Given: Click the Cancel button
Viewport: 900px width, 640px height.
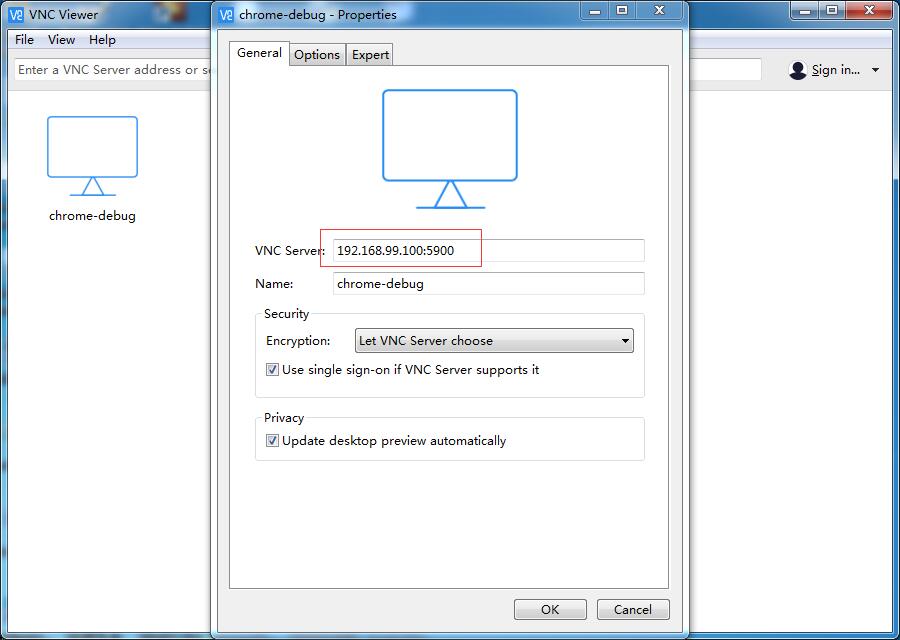Looking at the screenshot, I should 633,610.
